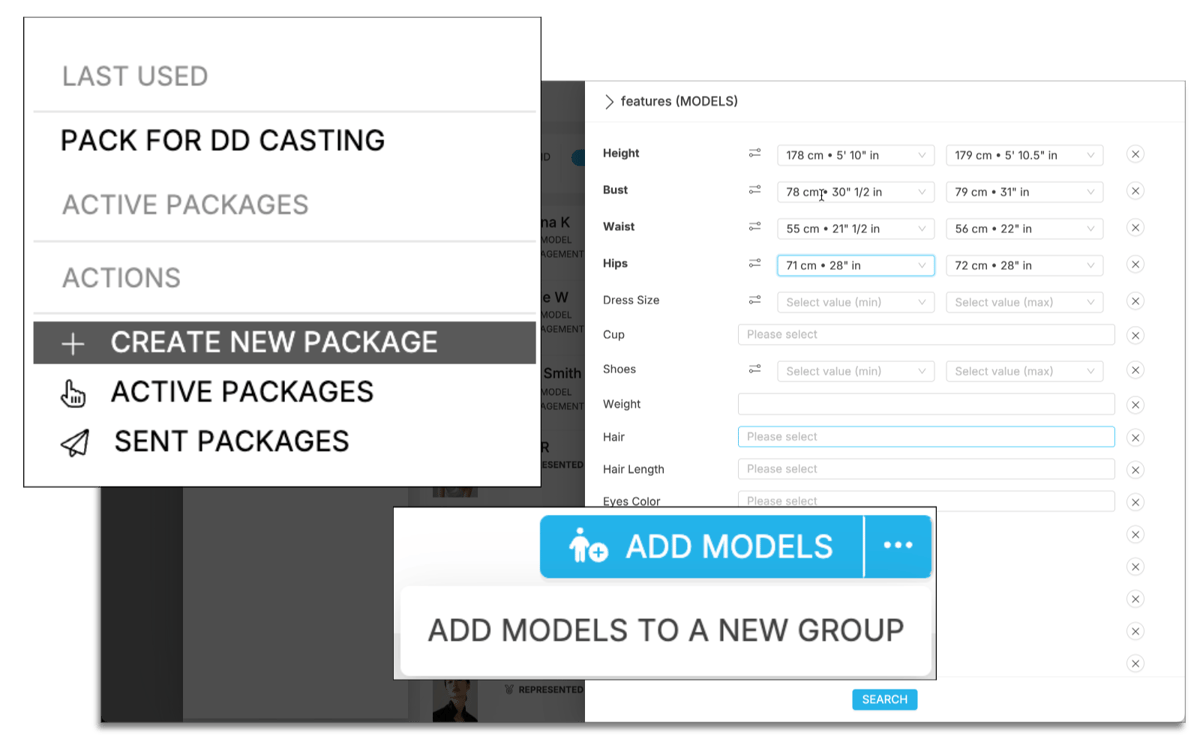
Task: Open the Height minimum dropdown showing 178 cm
Action: pos(855,156)
